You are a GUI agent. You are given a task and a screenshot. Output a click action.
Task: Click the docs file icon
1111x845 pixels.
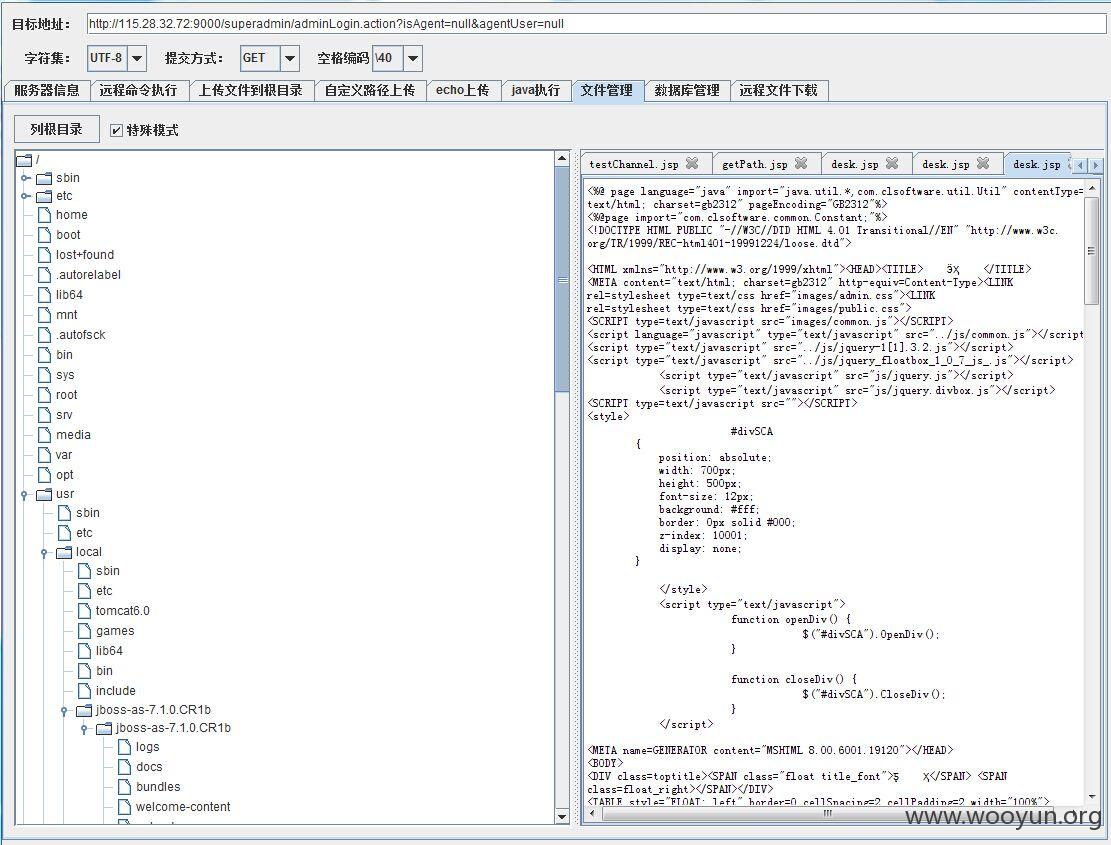coord(124,766)
